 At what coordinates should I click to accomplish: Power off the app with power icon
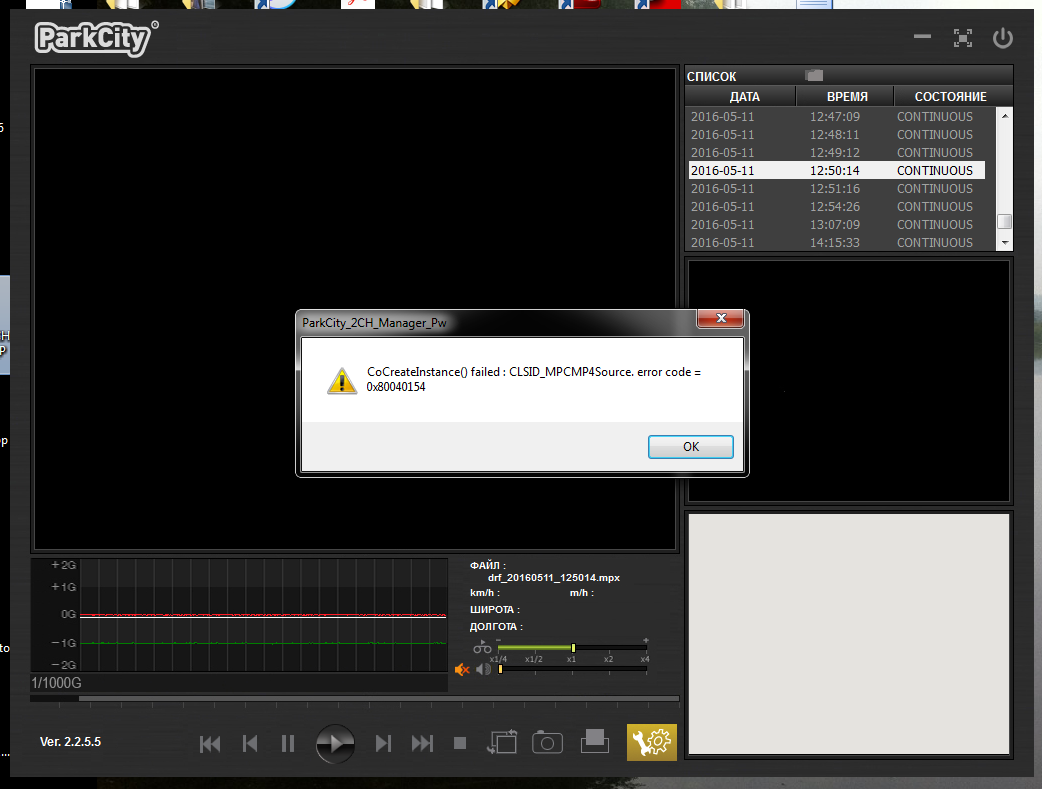[x=1002, y=39]
